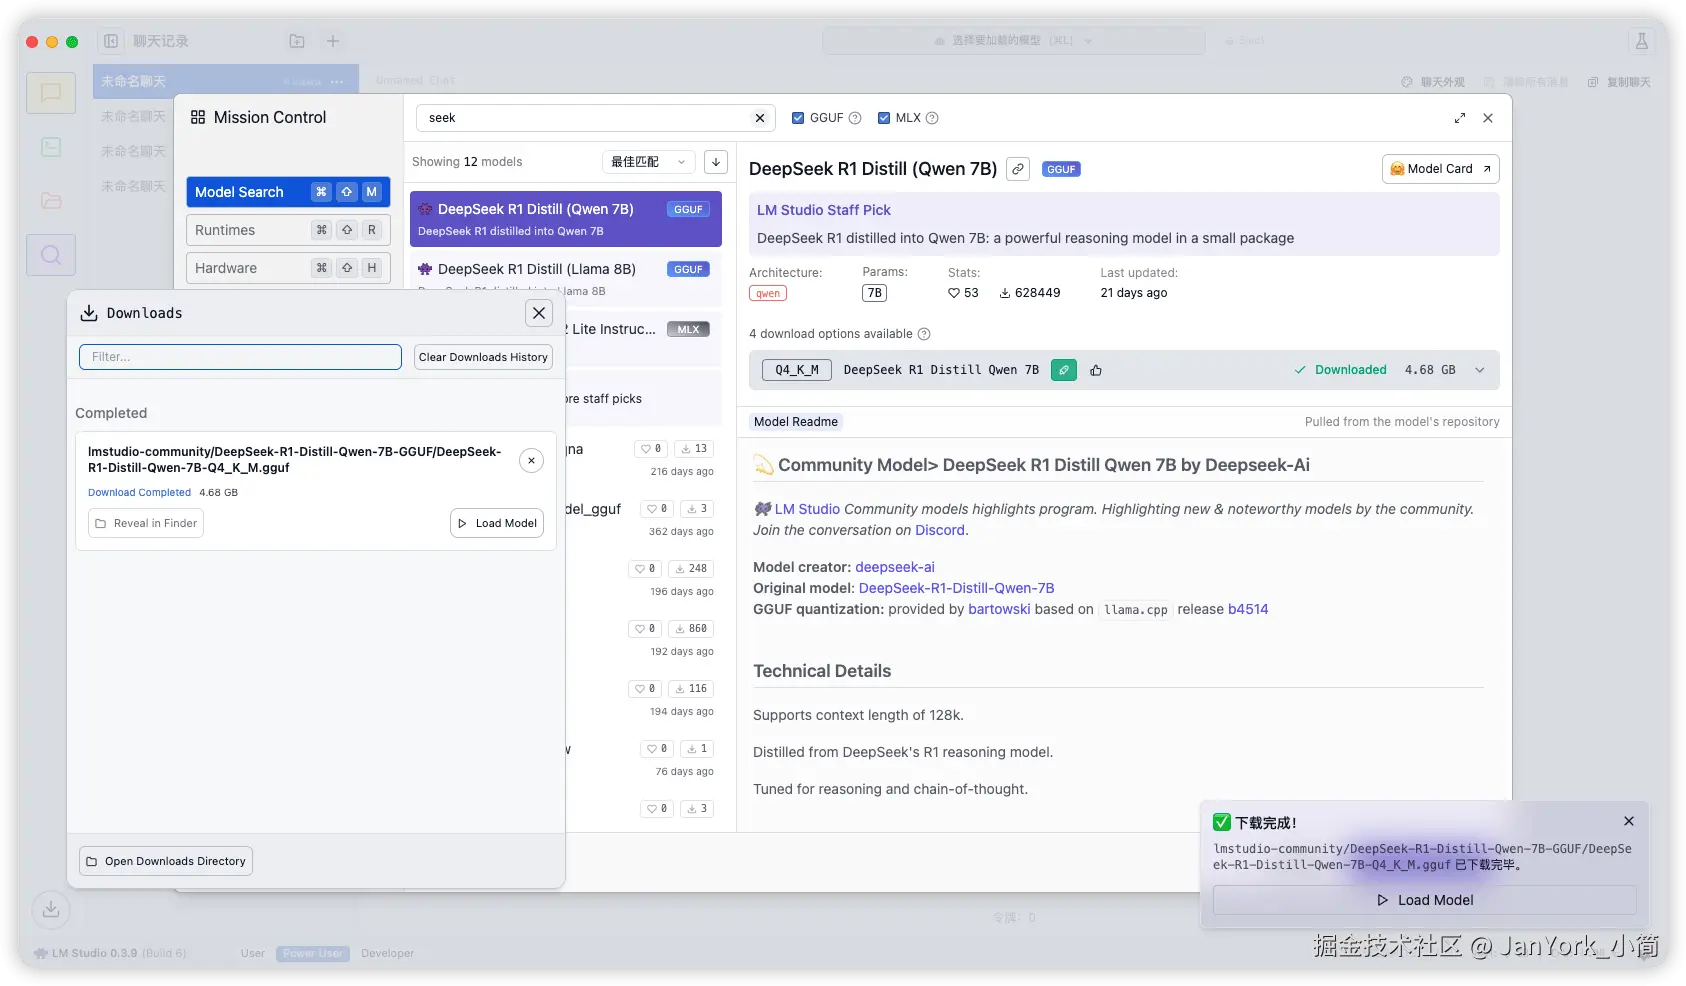The image size is (1686, 986).
Task: Close the Downloads panel
Action: 539,313
